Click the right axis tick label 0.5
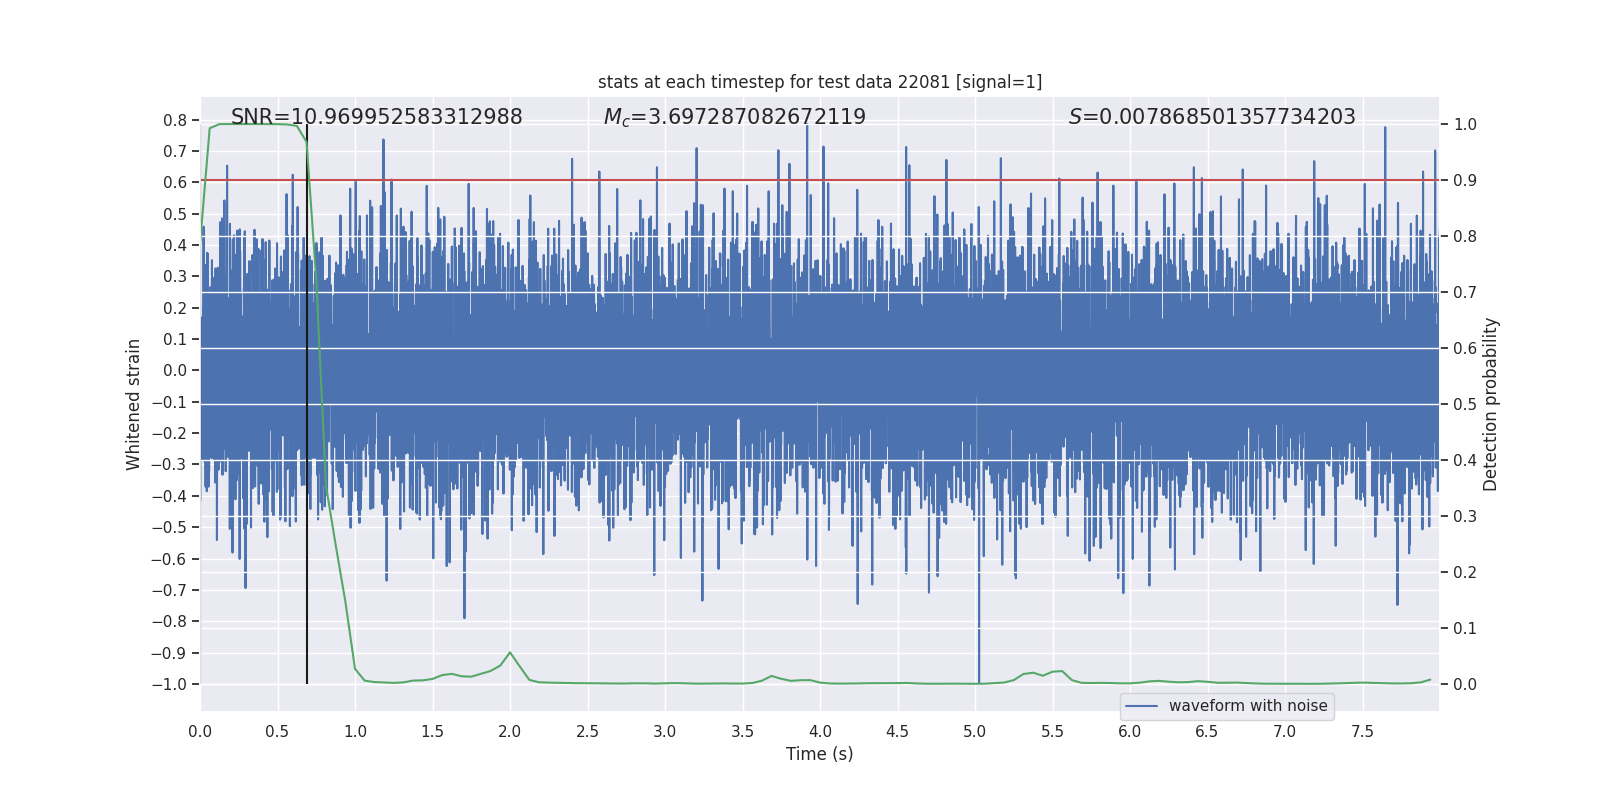The height and width of the screenshot is (800, 1600). tap(1465, 405)
